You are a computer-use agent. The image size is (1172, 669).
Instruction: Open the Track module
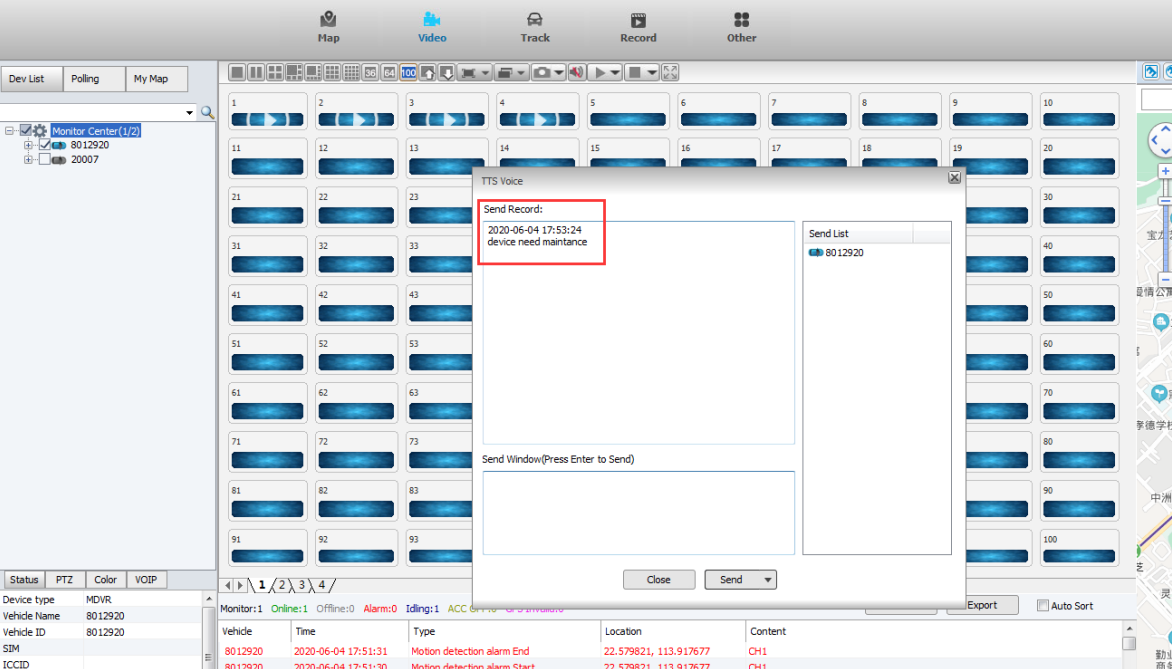coord(534,27)
